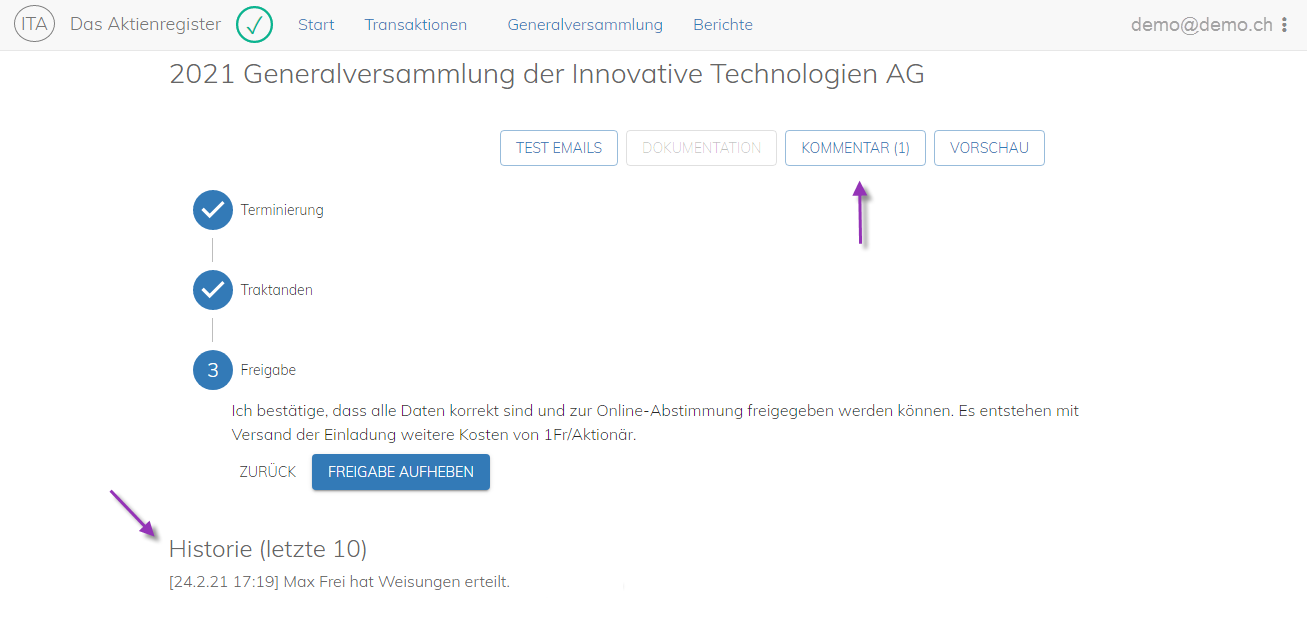The width and height of the screenshot is (1307, 626).
Task: Click the Freigabe step number 3 circle
Action: [x=212, y=370]
